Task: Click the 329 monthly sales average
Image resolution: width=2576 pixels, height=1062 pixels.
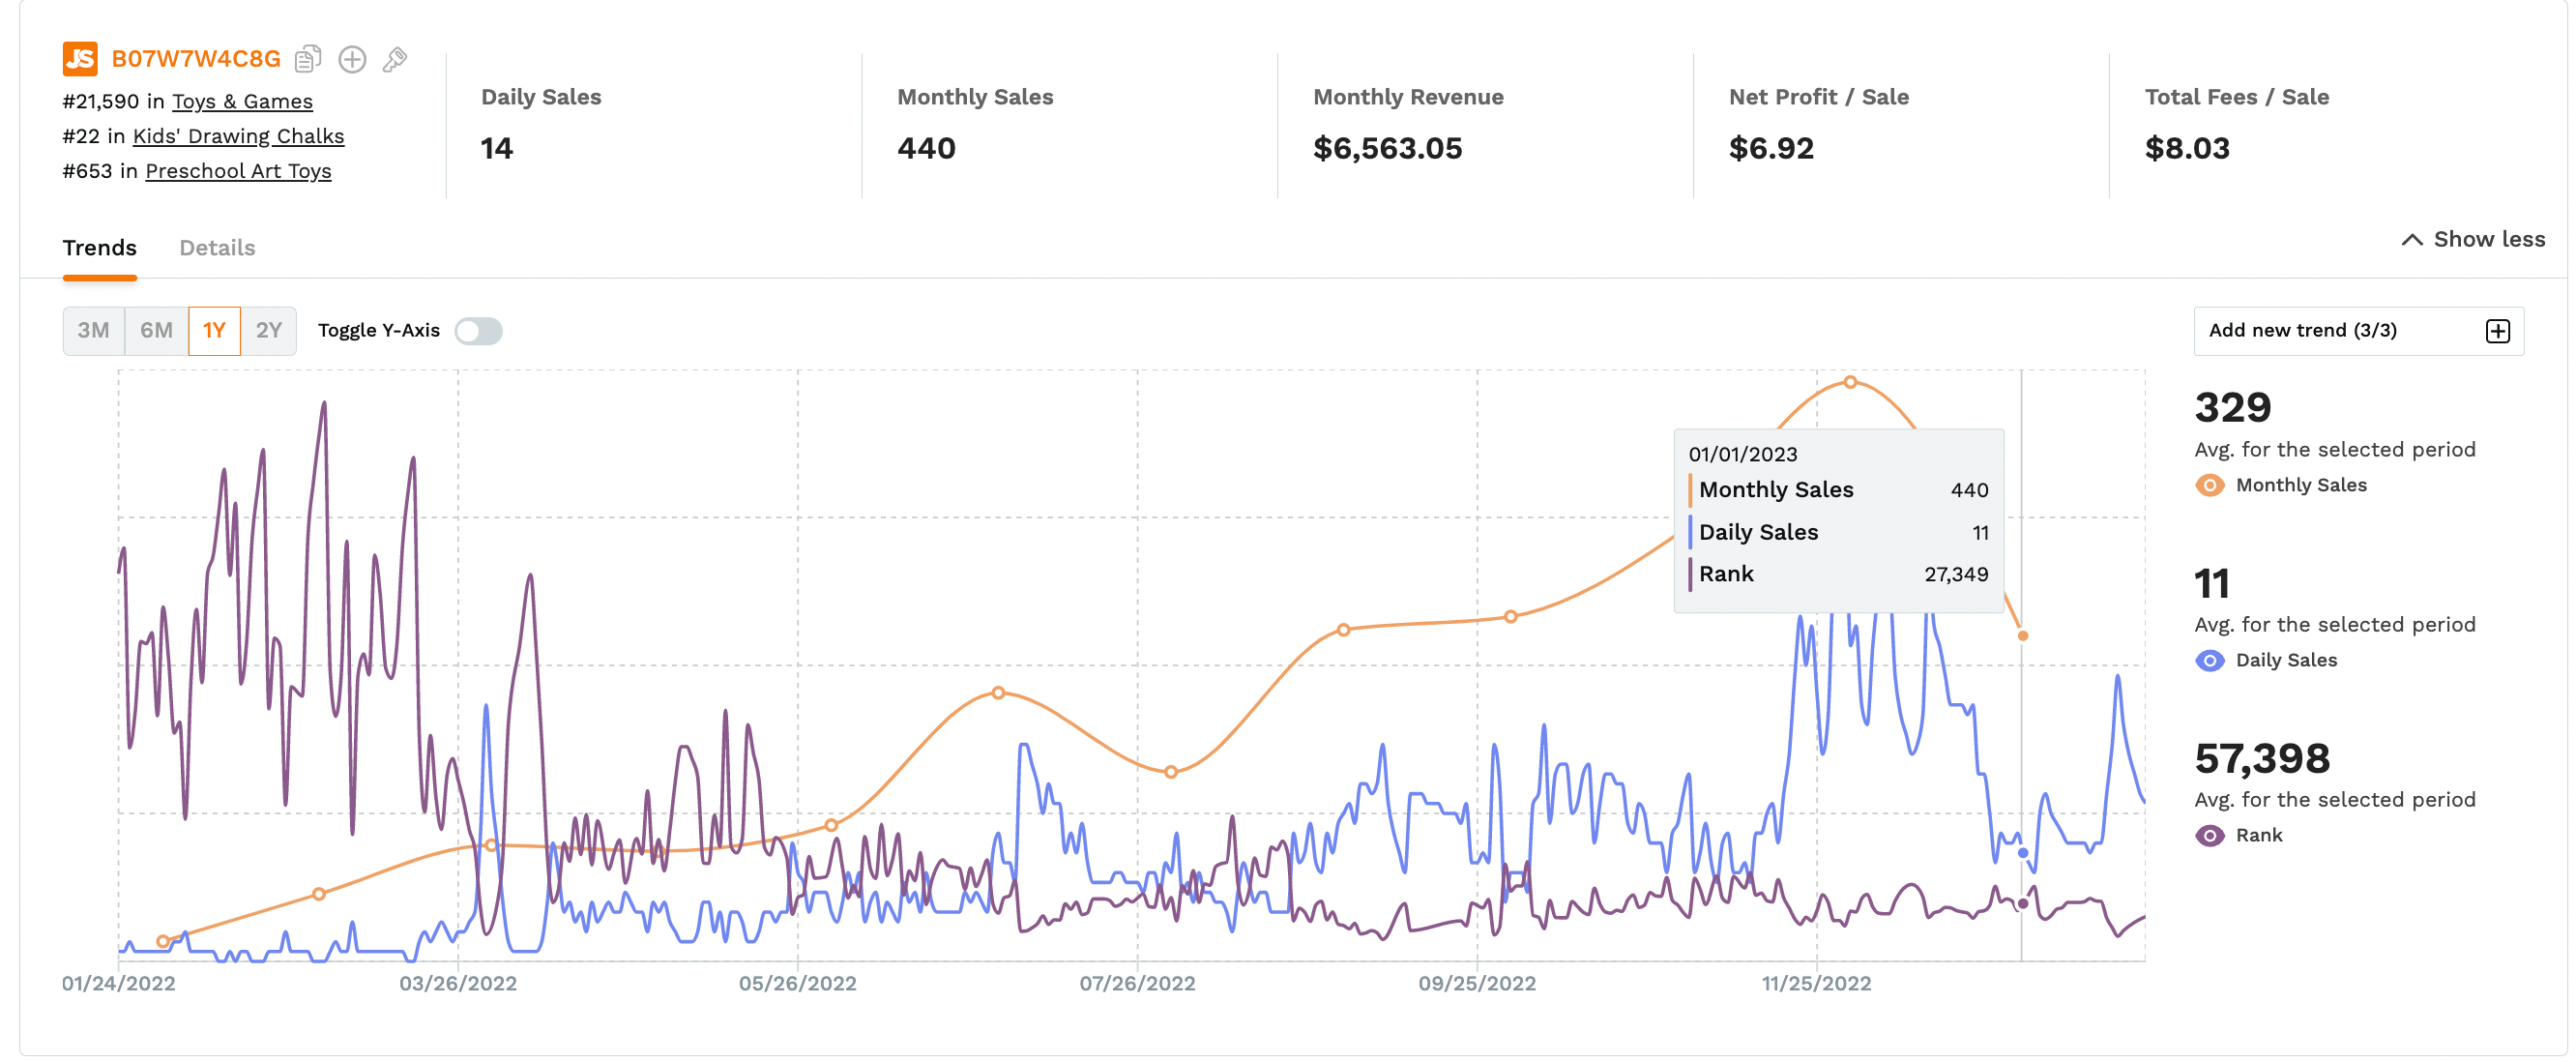Action: 2233,408
